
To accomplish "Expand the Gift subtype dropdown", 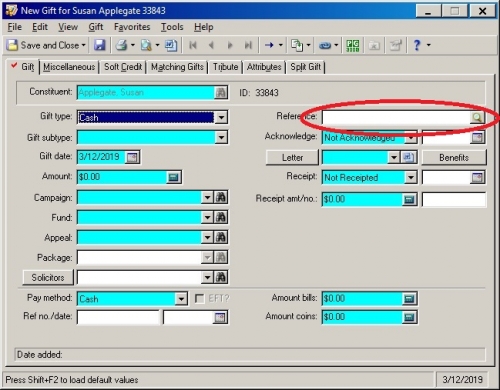I will click(x=221, y=137).
